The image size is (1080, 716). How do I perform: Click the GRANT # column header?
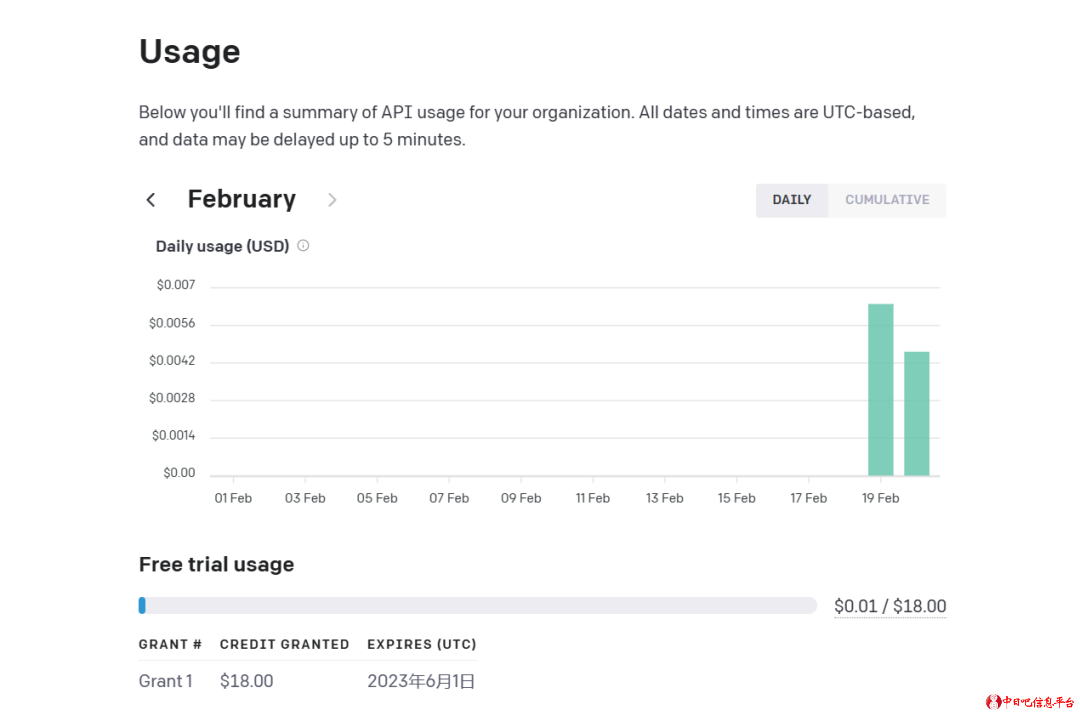pyautogui.click(x=170, y=644)
